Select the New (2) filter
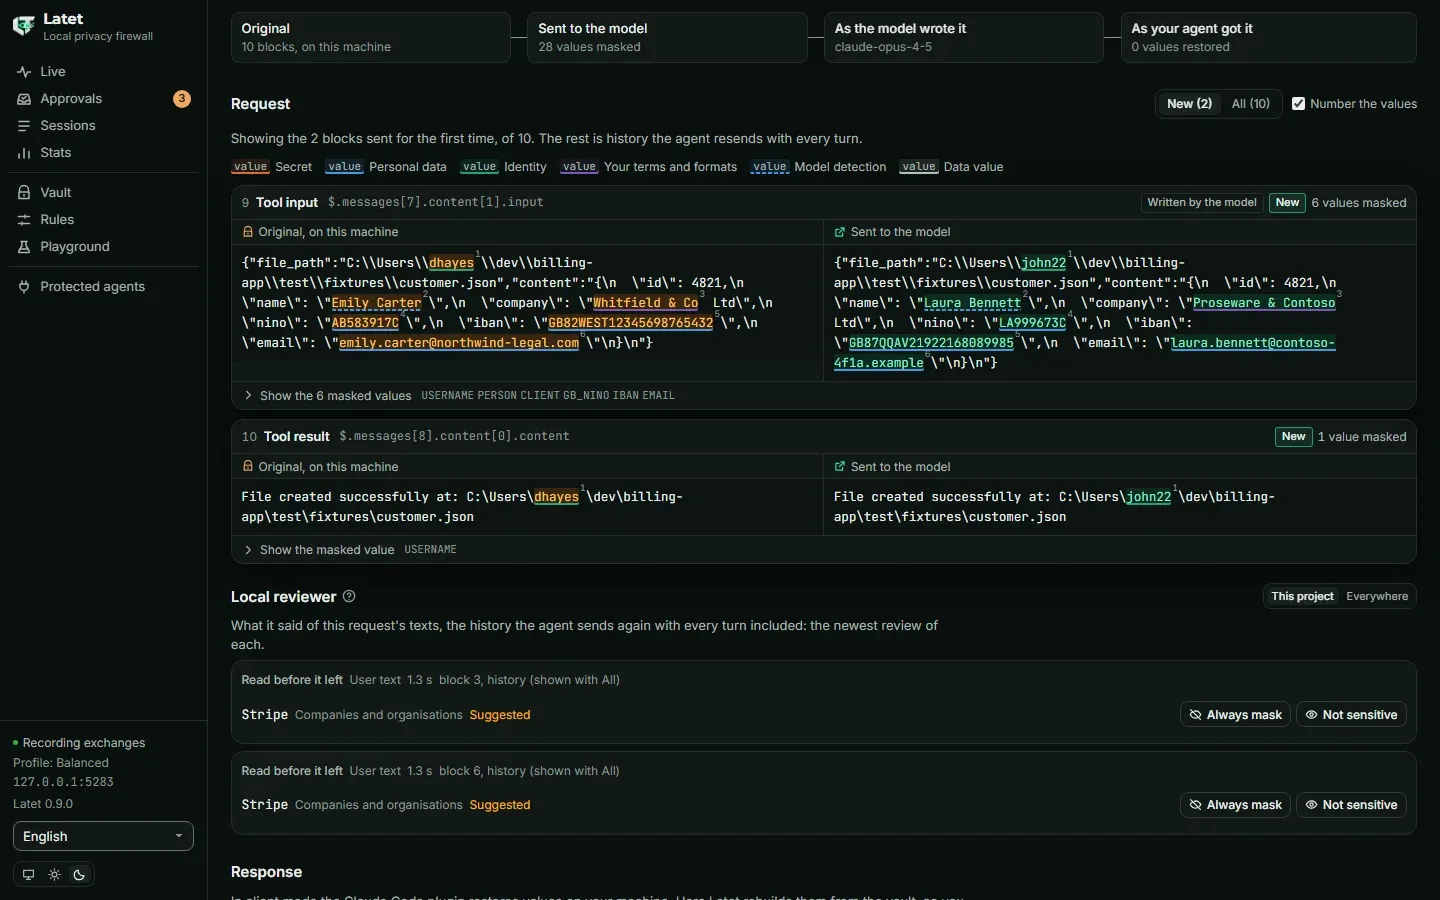Screen dimensions: 1440x900 coord(1189,104)
